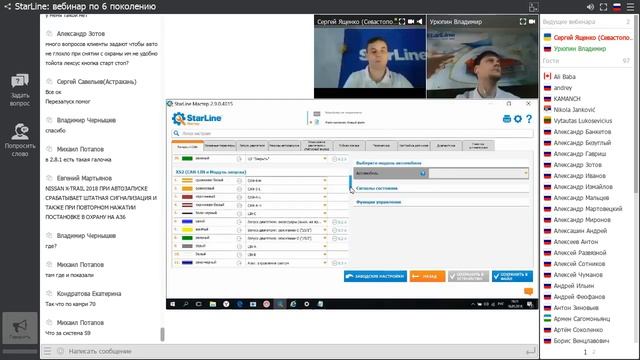The width and height of the screenshot is (640, 360).
Task: Click the orange Назад button
Action: pos(427,276)
